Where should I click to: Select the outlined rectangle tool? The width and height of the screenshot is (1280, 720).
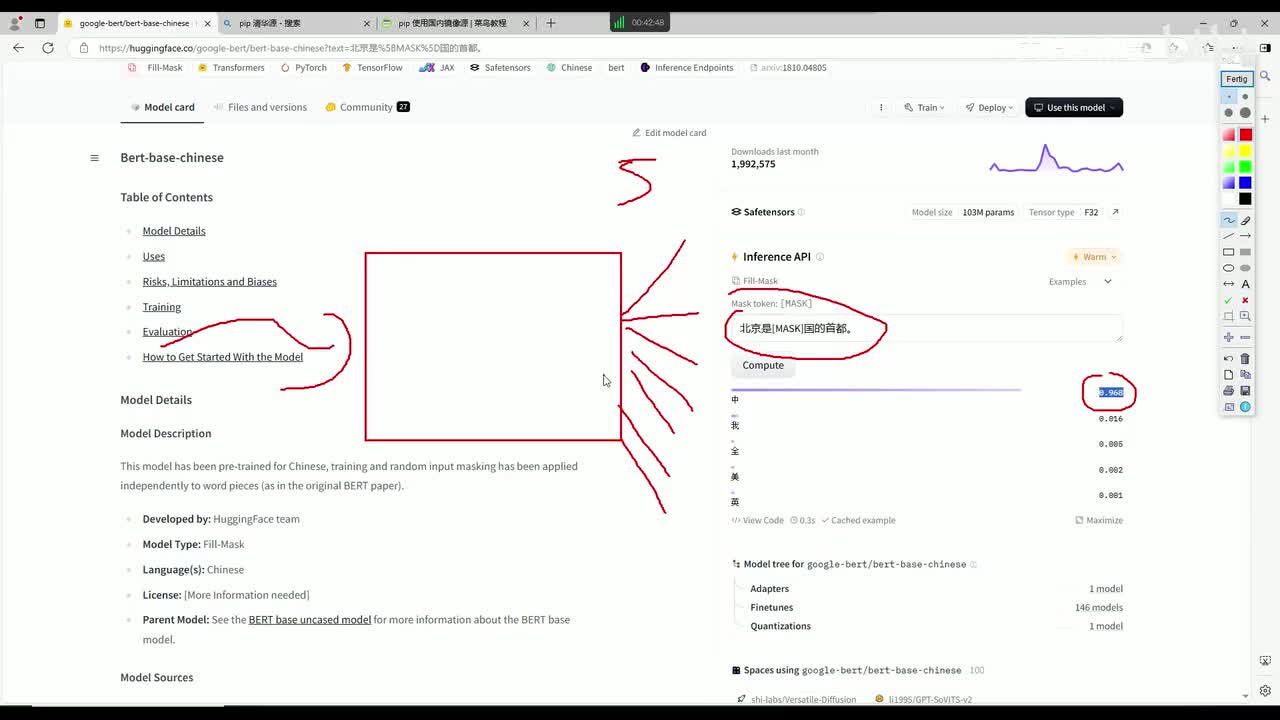click(1229, 252)
